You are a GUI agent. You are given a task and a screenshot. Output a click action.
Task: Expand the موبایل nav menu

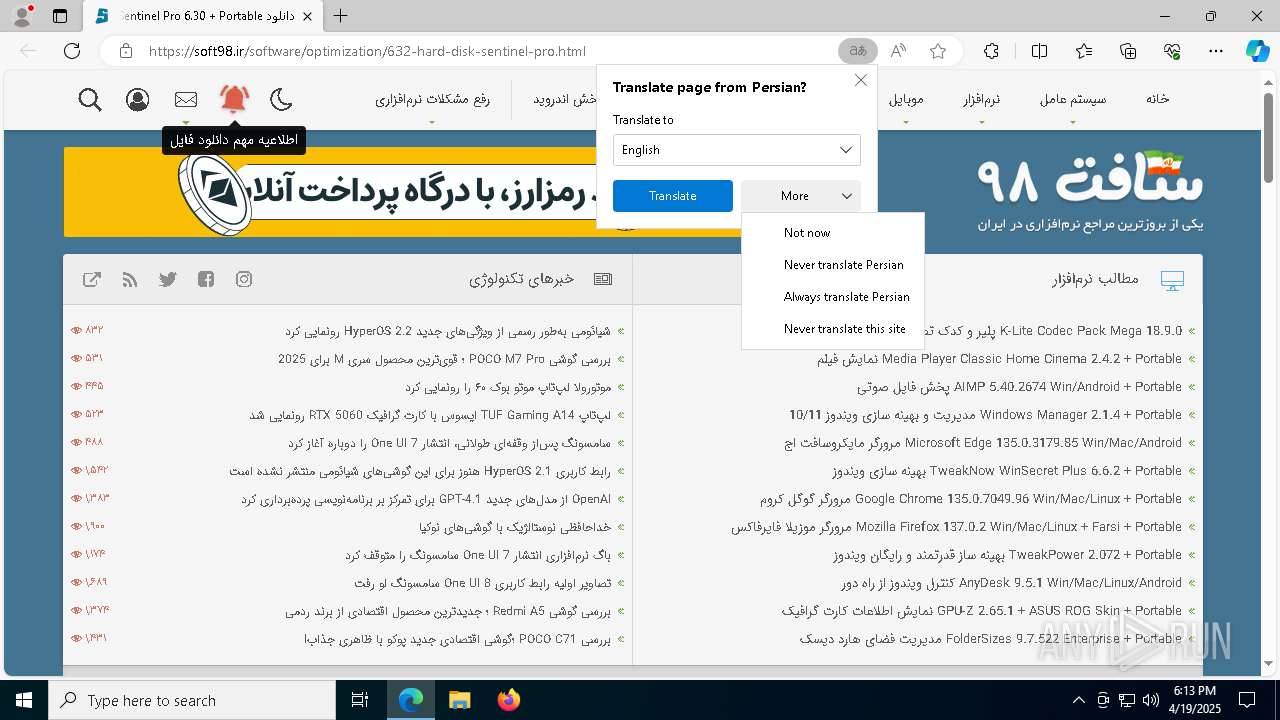(906, 99)
